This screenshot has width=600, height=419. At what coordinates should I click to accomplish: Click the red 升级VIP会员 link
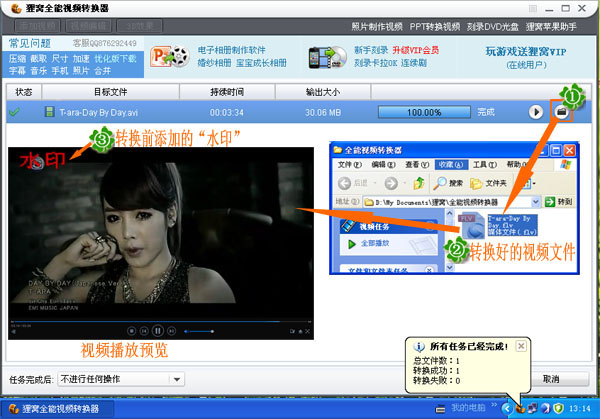tap(416, 50)
